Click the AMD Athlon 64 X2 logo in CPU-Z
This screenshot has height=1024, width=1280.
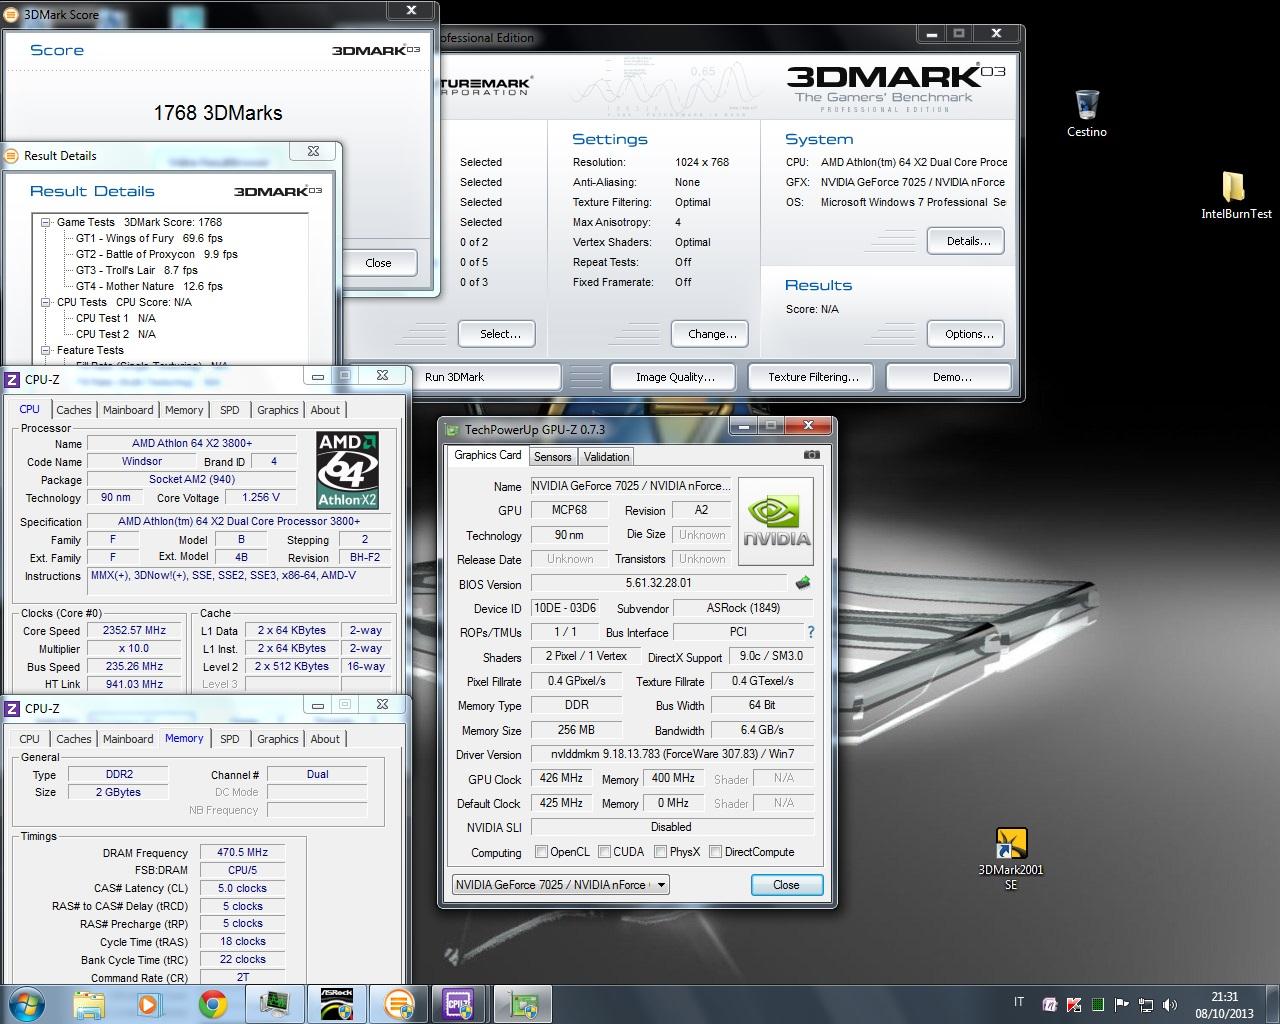[x=347, y=470]
